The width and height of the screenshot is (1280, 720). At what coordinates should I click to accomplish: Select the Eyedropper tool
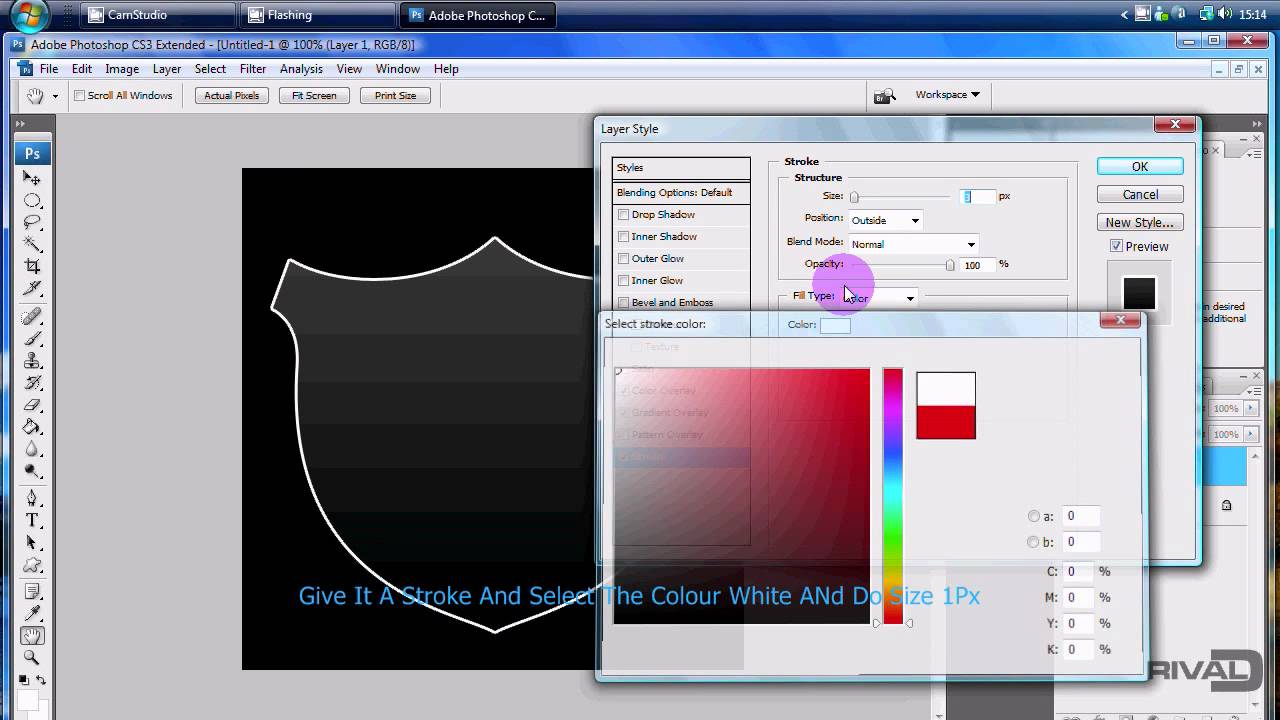pyautogui.click(x=32, y=613)
